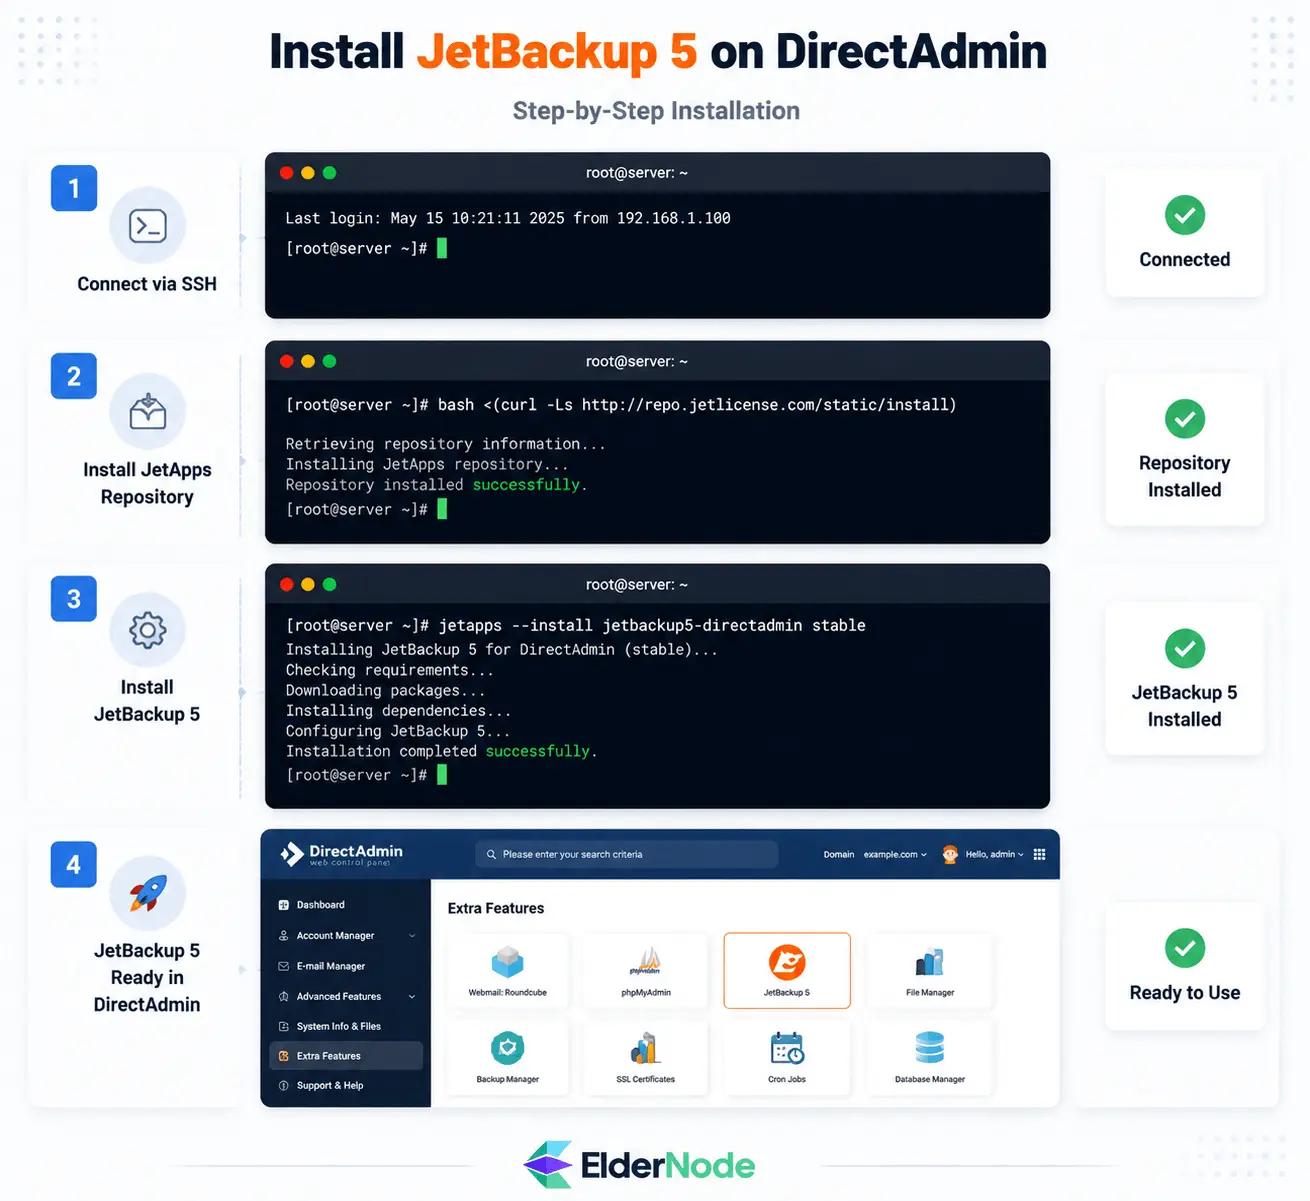Open the apps grid icon in DirectAdmin header
1310x1201 pixels.
1039,854
